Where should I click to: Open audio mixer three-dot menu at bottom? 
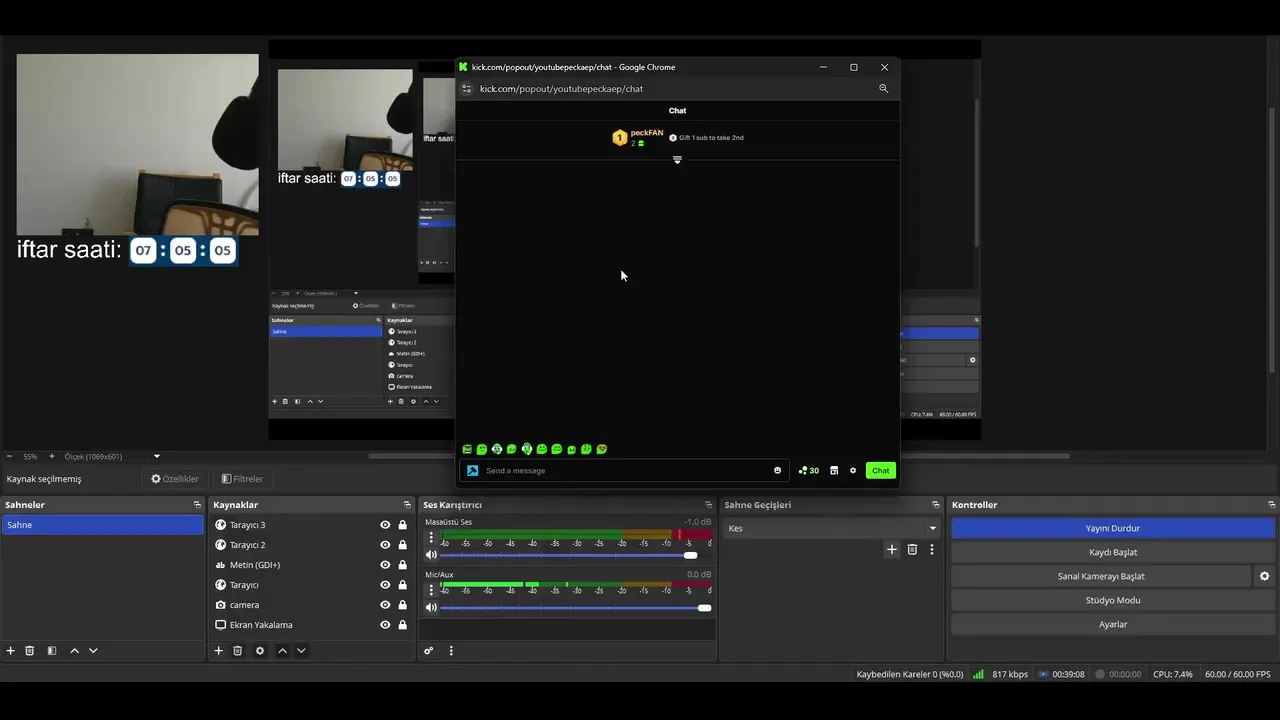pos(451,650)
